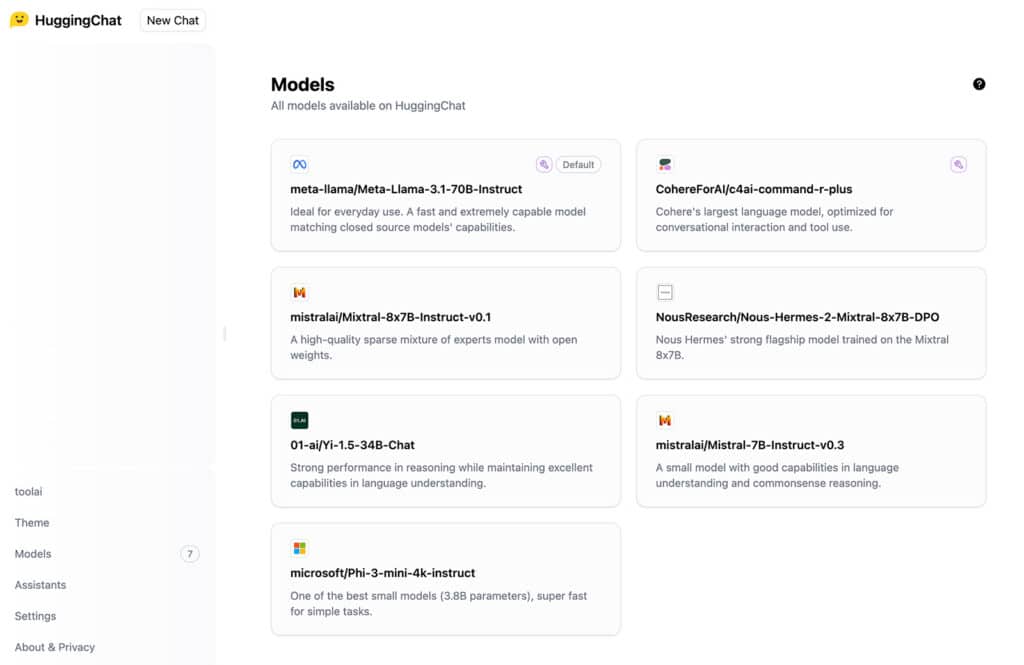Viewport: 1024px width, 665px height.
Task: Click the tools icon on the Meta-Llama card
Action: (543, 164)
